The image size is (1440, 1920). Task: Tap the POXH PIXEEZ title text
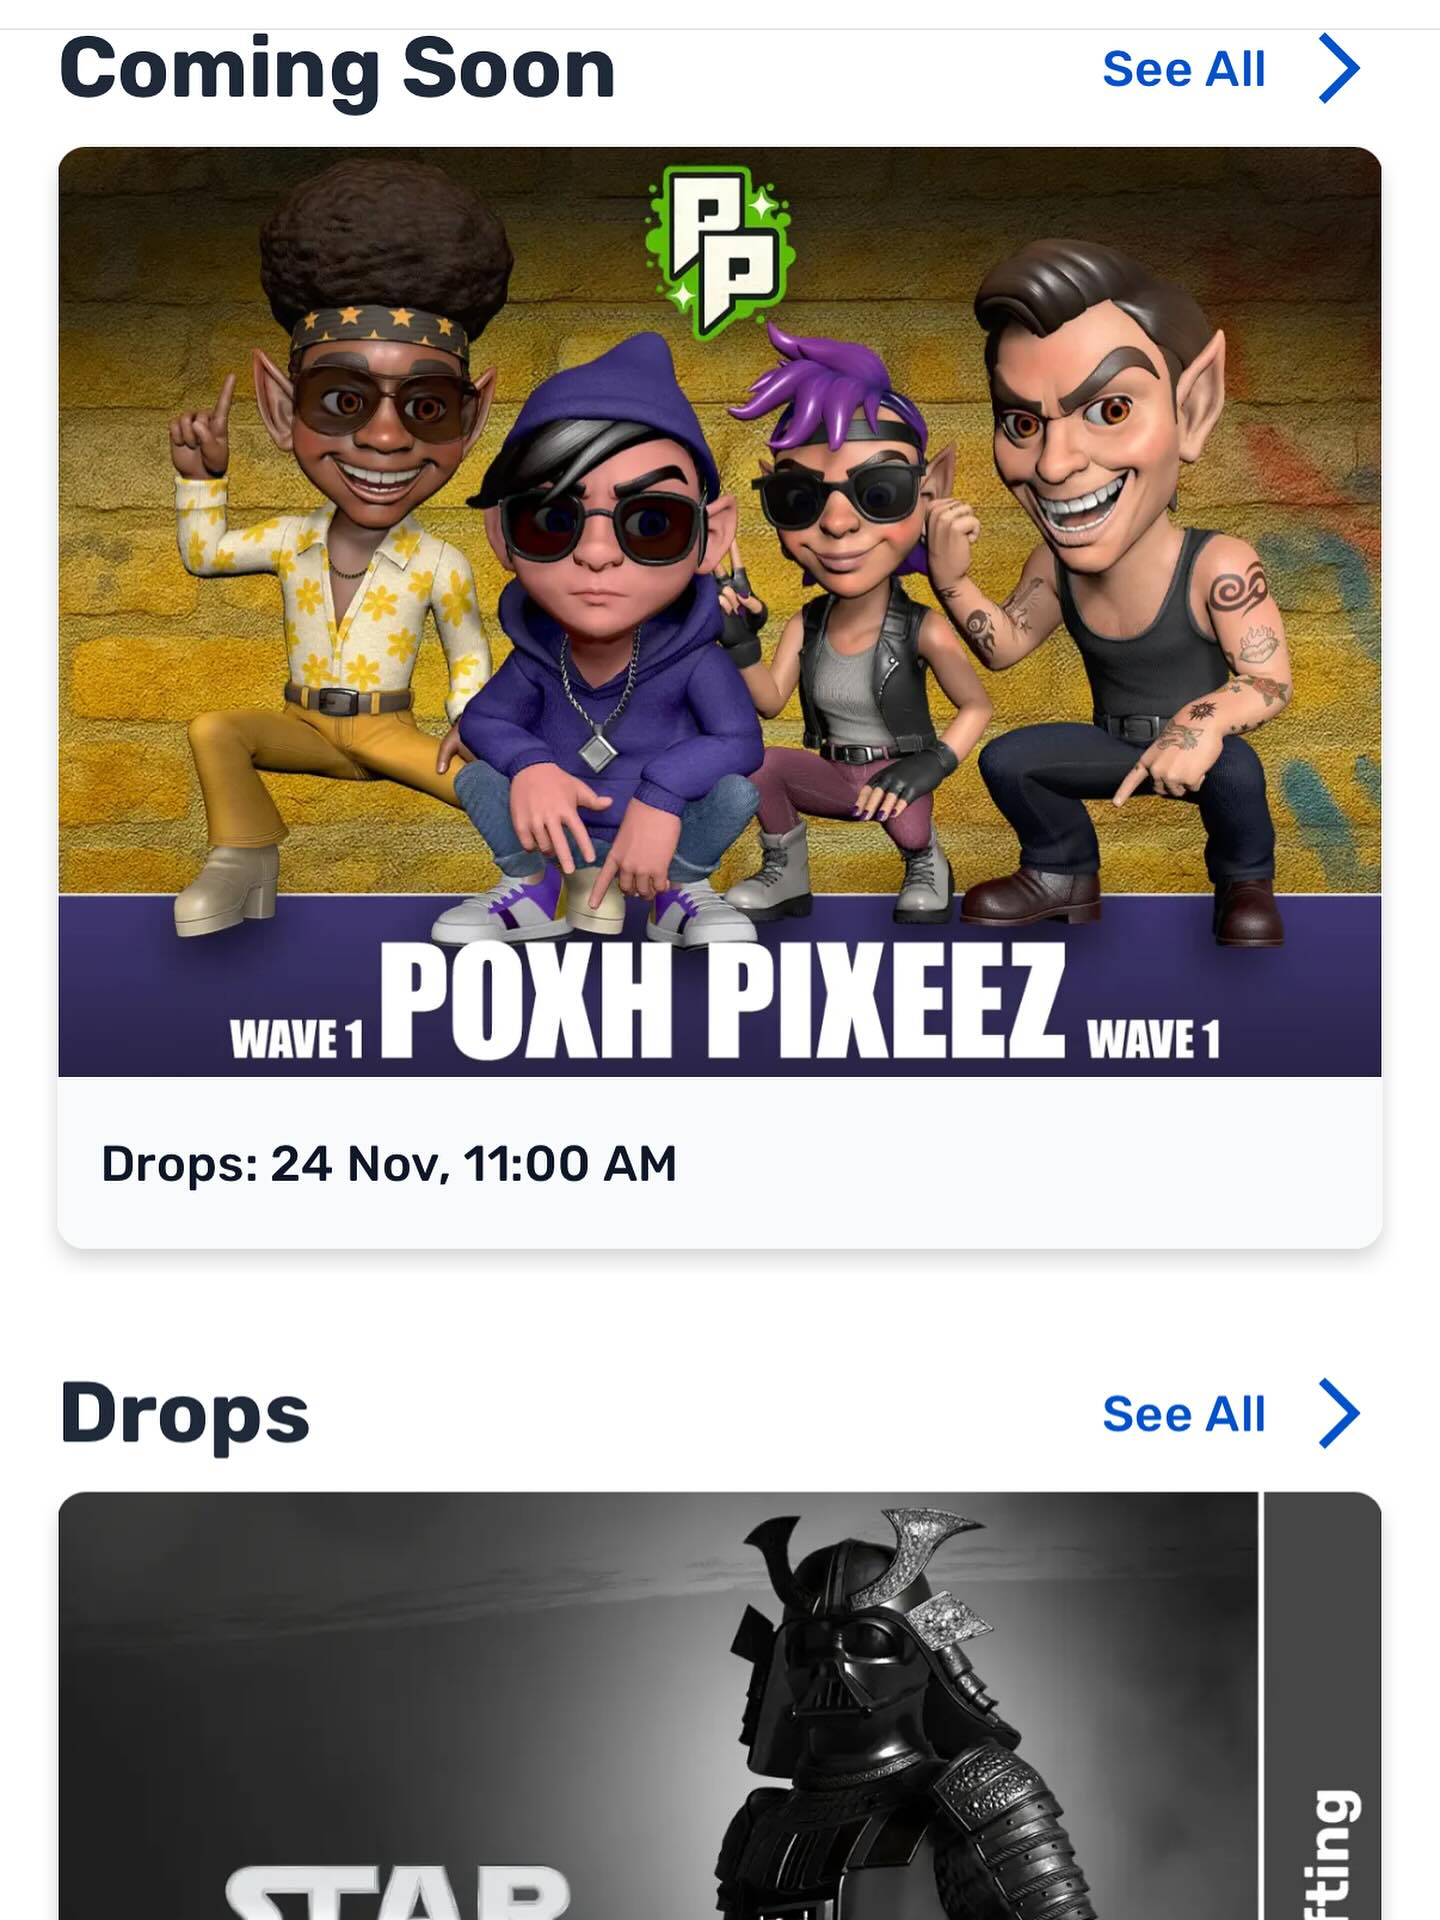pos(722,1000)
